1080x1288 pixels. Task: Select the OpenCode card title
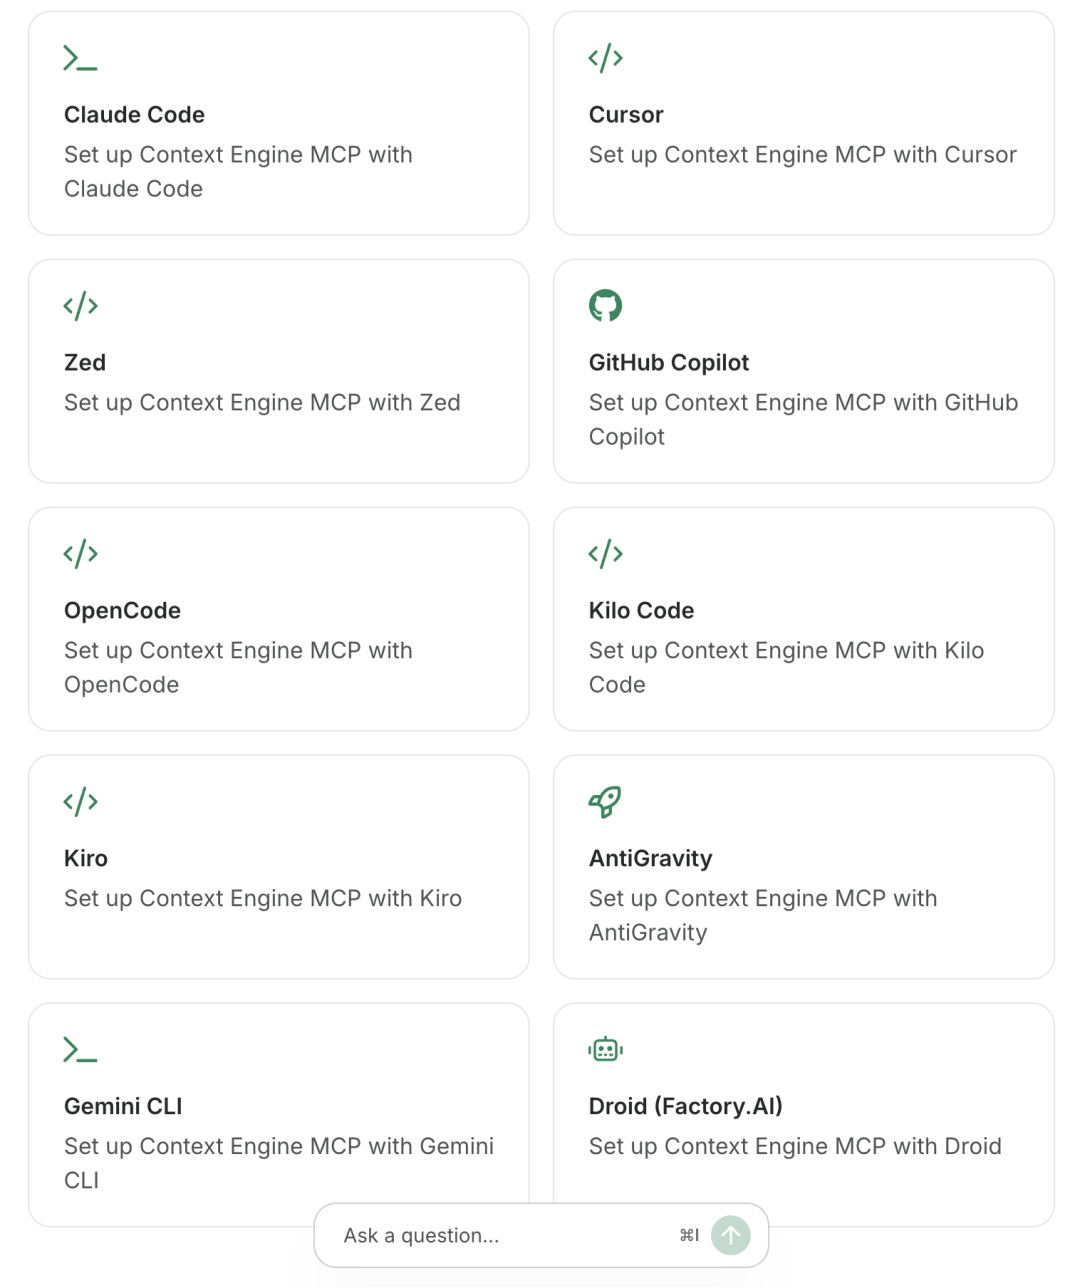click(x=122, y=611)
